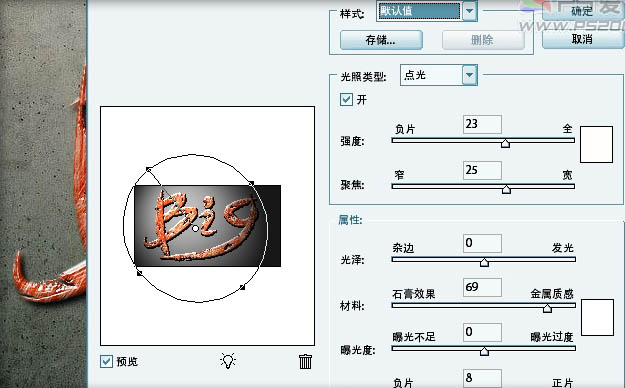Click the bottom-right handle of light ellipse
The image size is (625, 388).
243,287
